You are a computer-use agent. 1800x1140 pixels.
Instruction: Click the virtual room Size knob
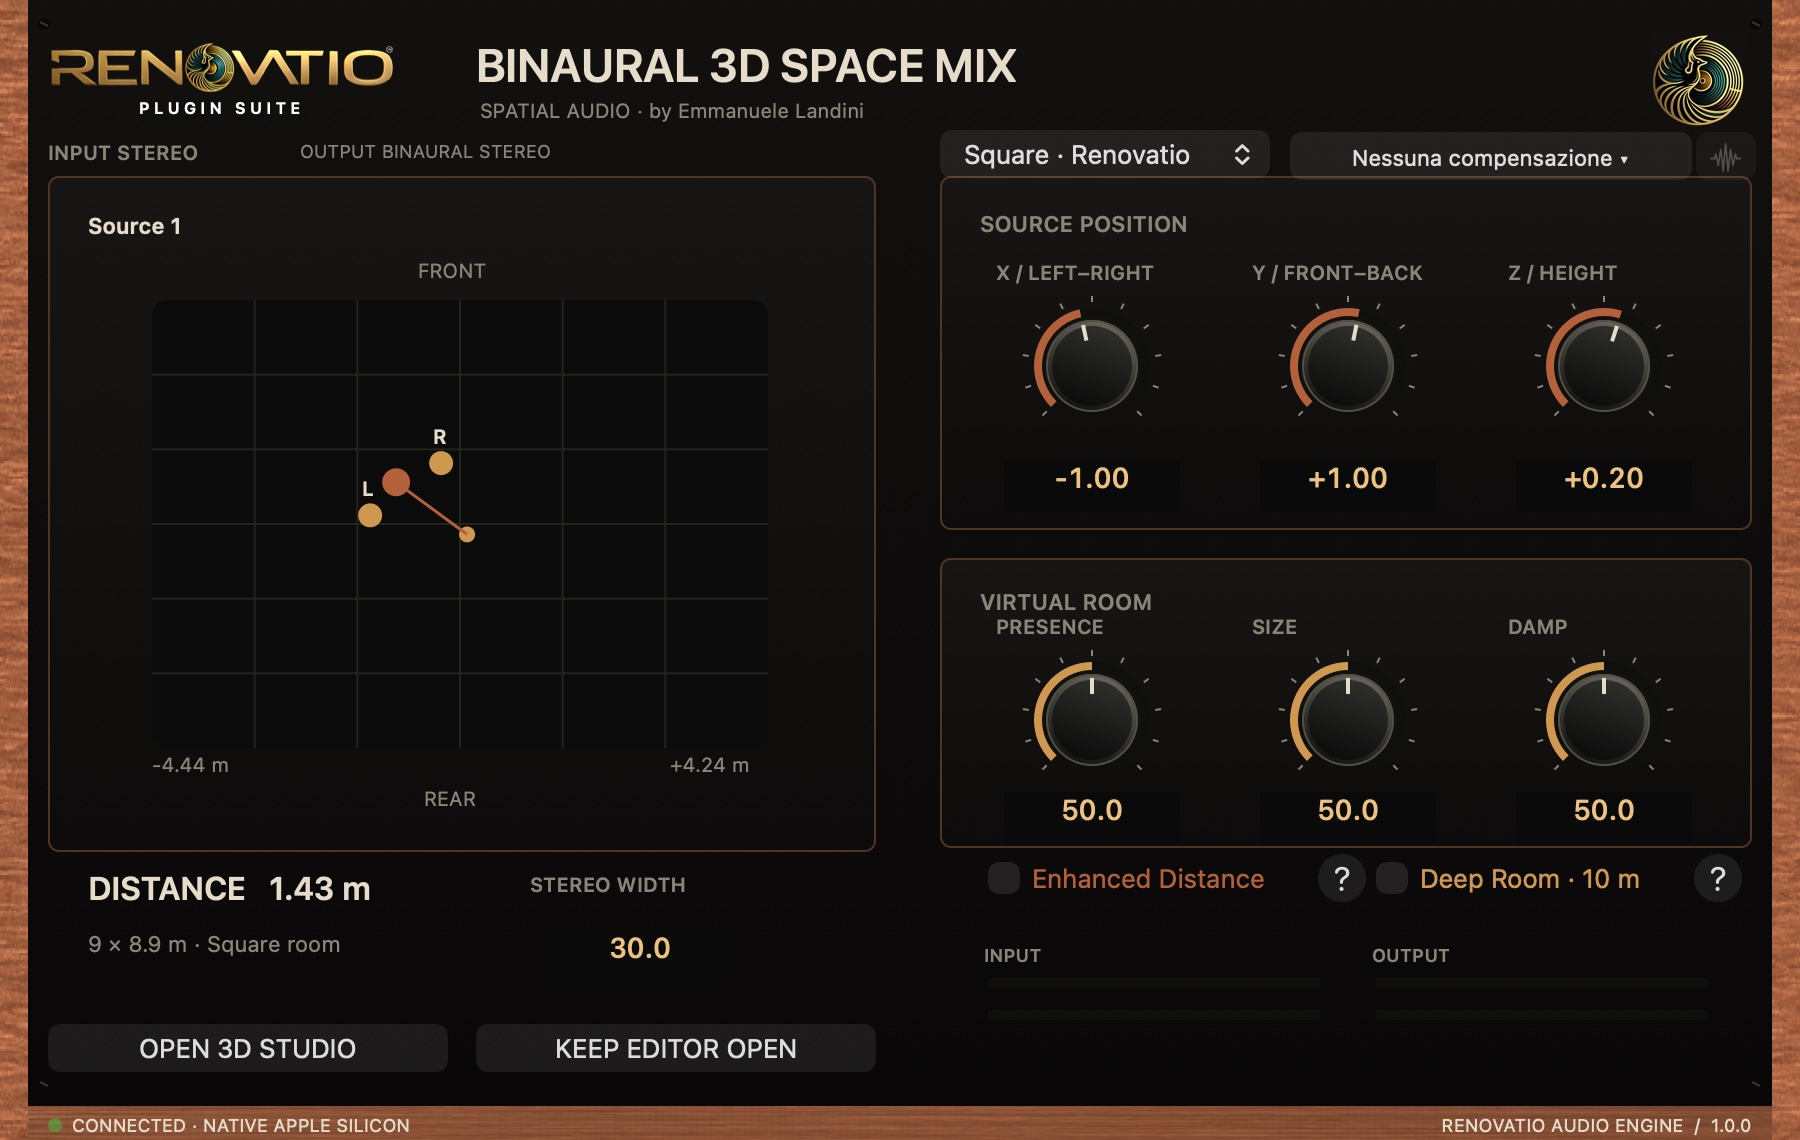1347,718
